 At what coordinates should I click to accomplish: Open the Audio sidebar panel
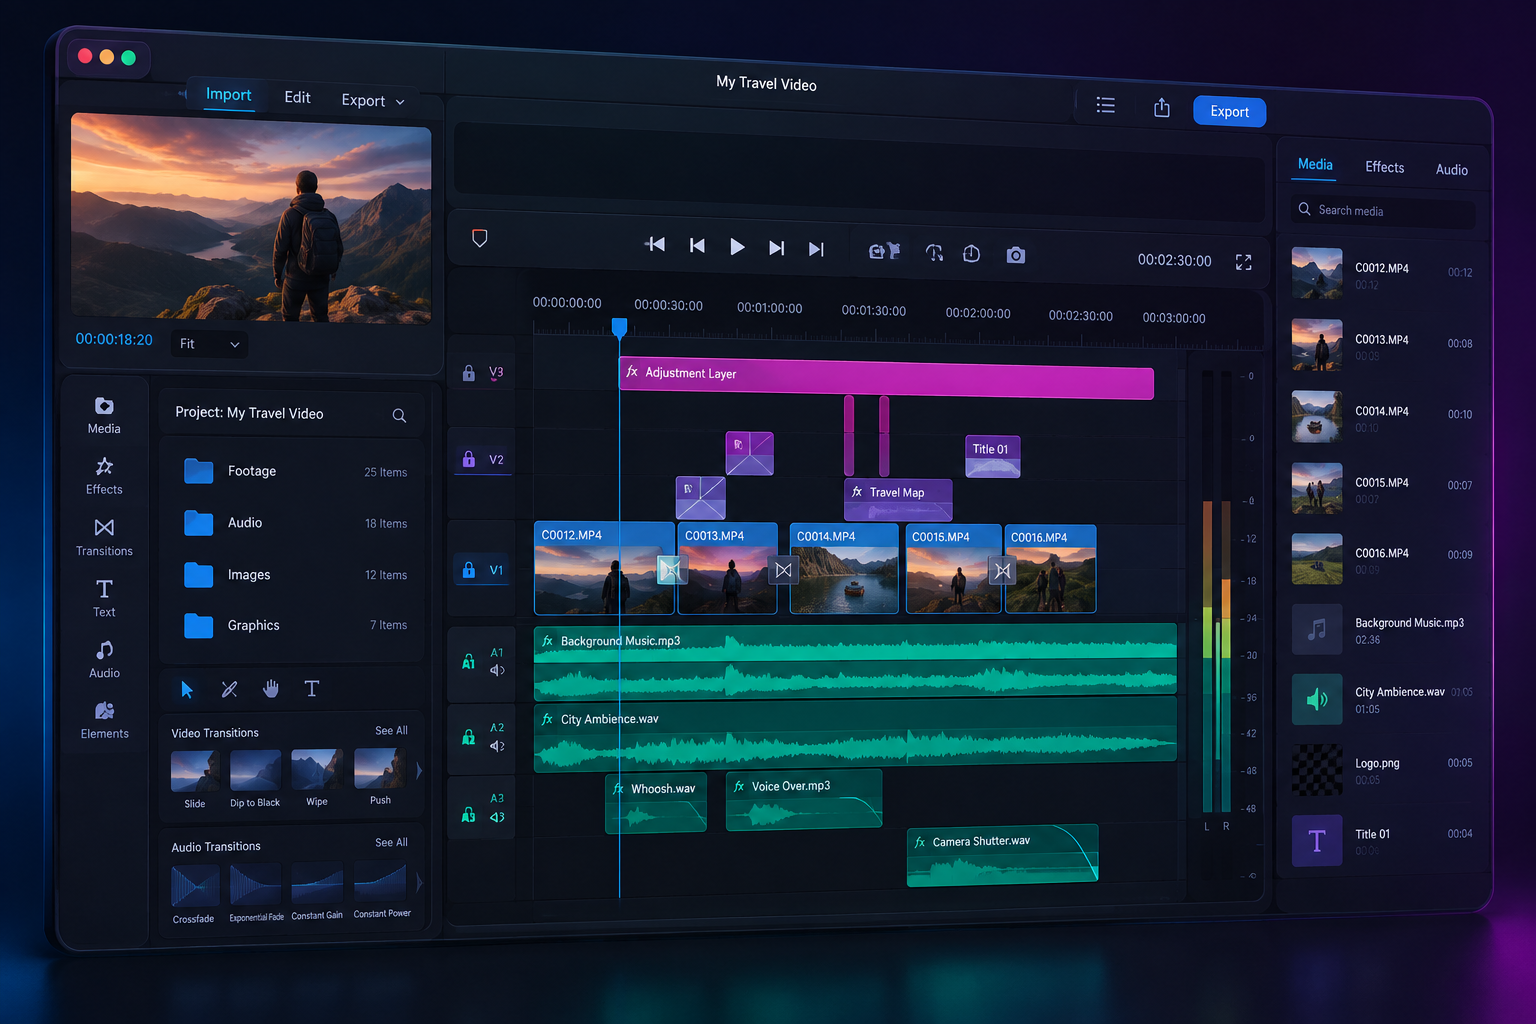(104, 660)
